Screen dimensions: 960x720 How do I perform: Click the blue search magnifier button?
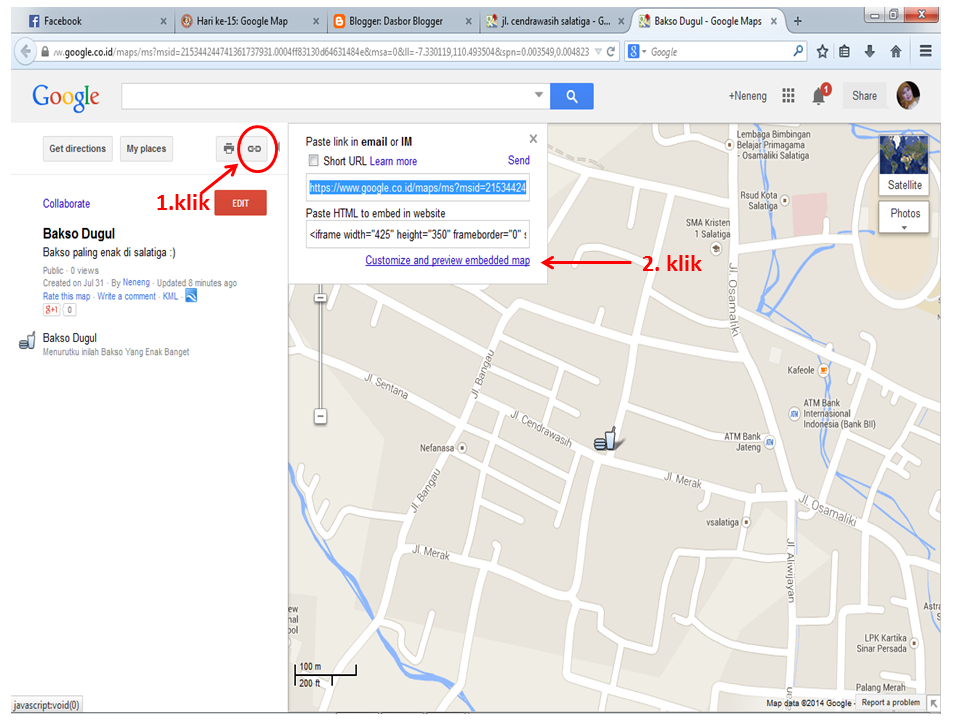click(x=571, y=96)
